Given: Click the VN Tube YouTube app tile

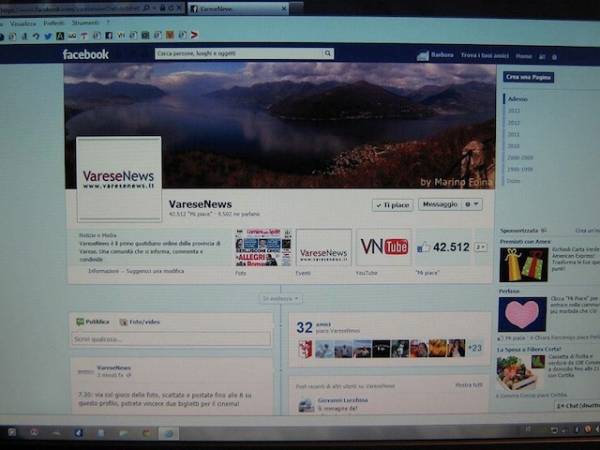Looking at the screenshot, I should tap(384, 247).
